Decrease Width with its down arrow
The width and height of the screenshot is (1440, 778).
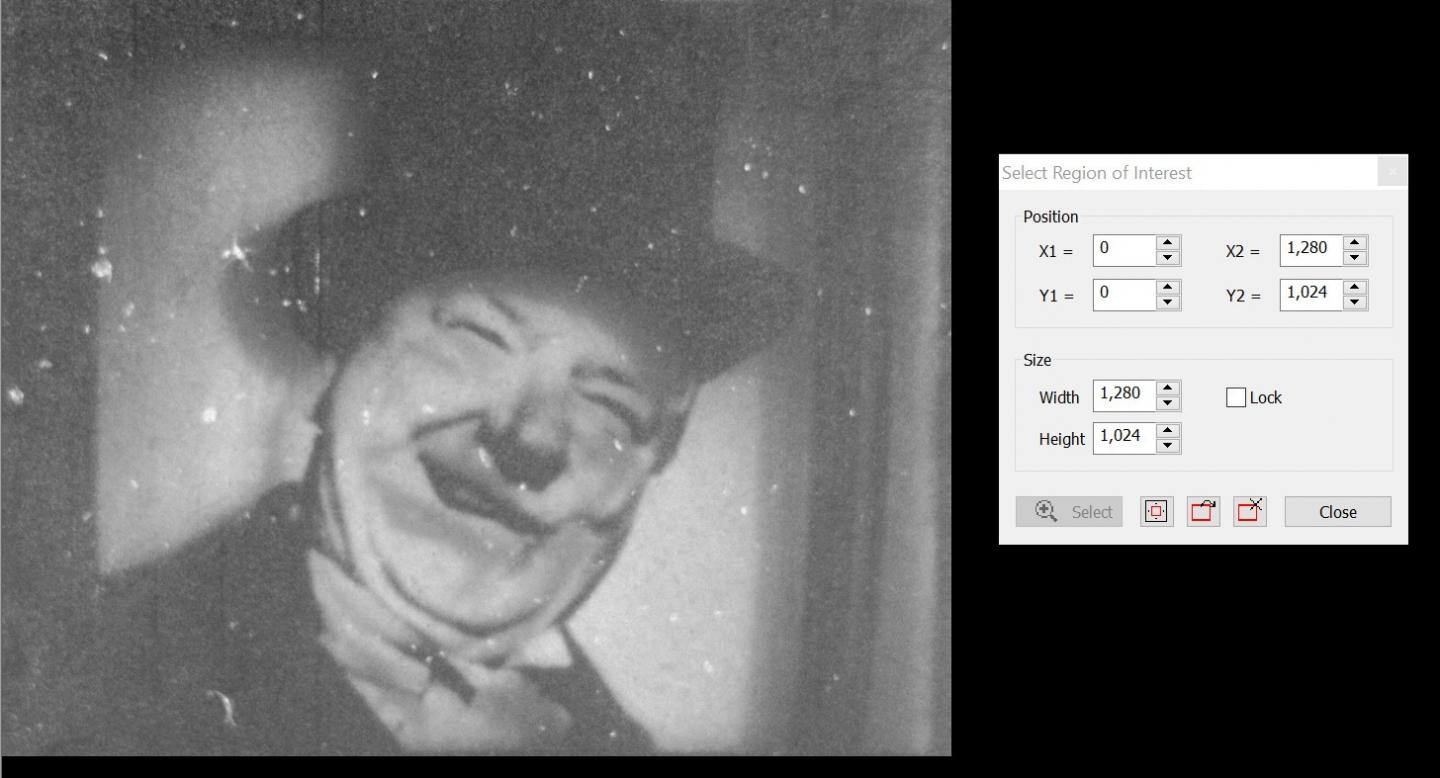[1168, 403]
